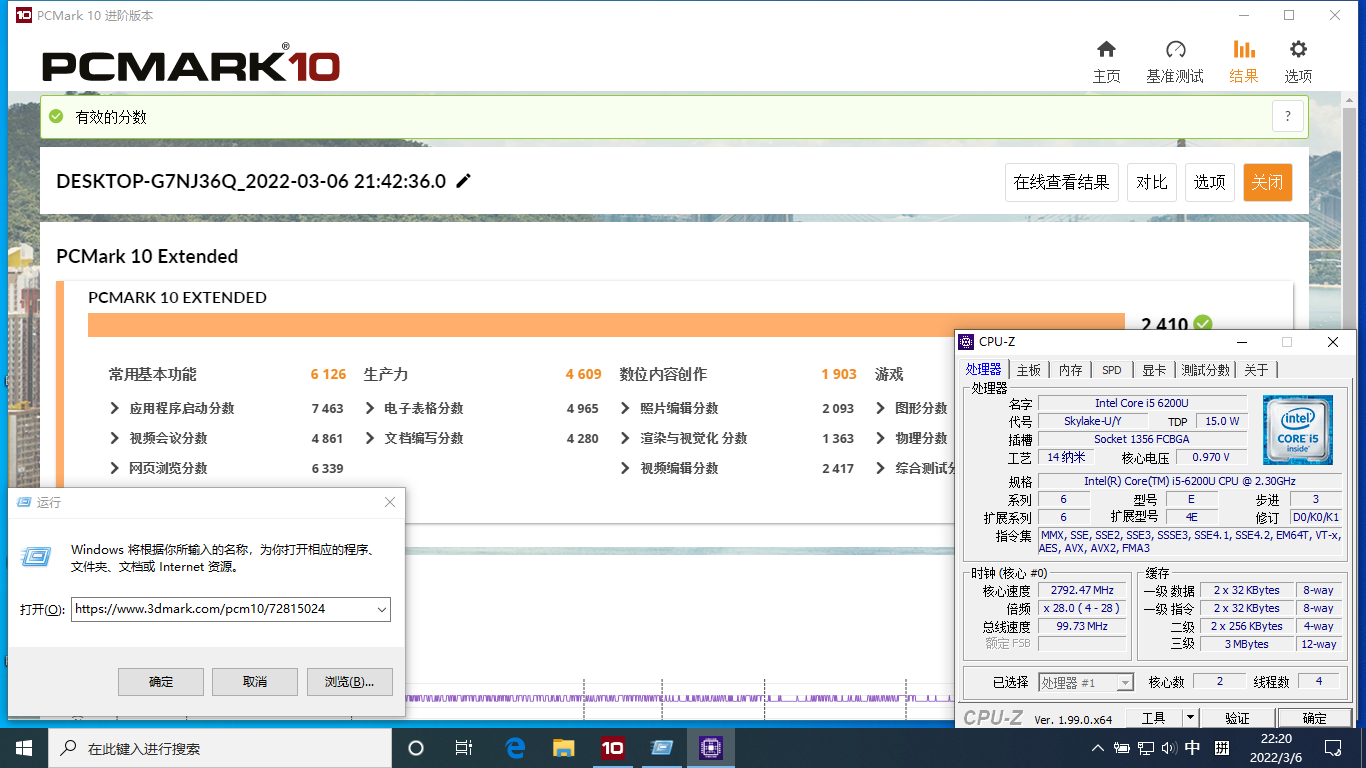Click the orange 关闭 button
Image resolution: width=1366 pixels, height=768 pixels.
click(x=1267, y=182)
